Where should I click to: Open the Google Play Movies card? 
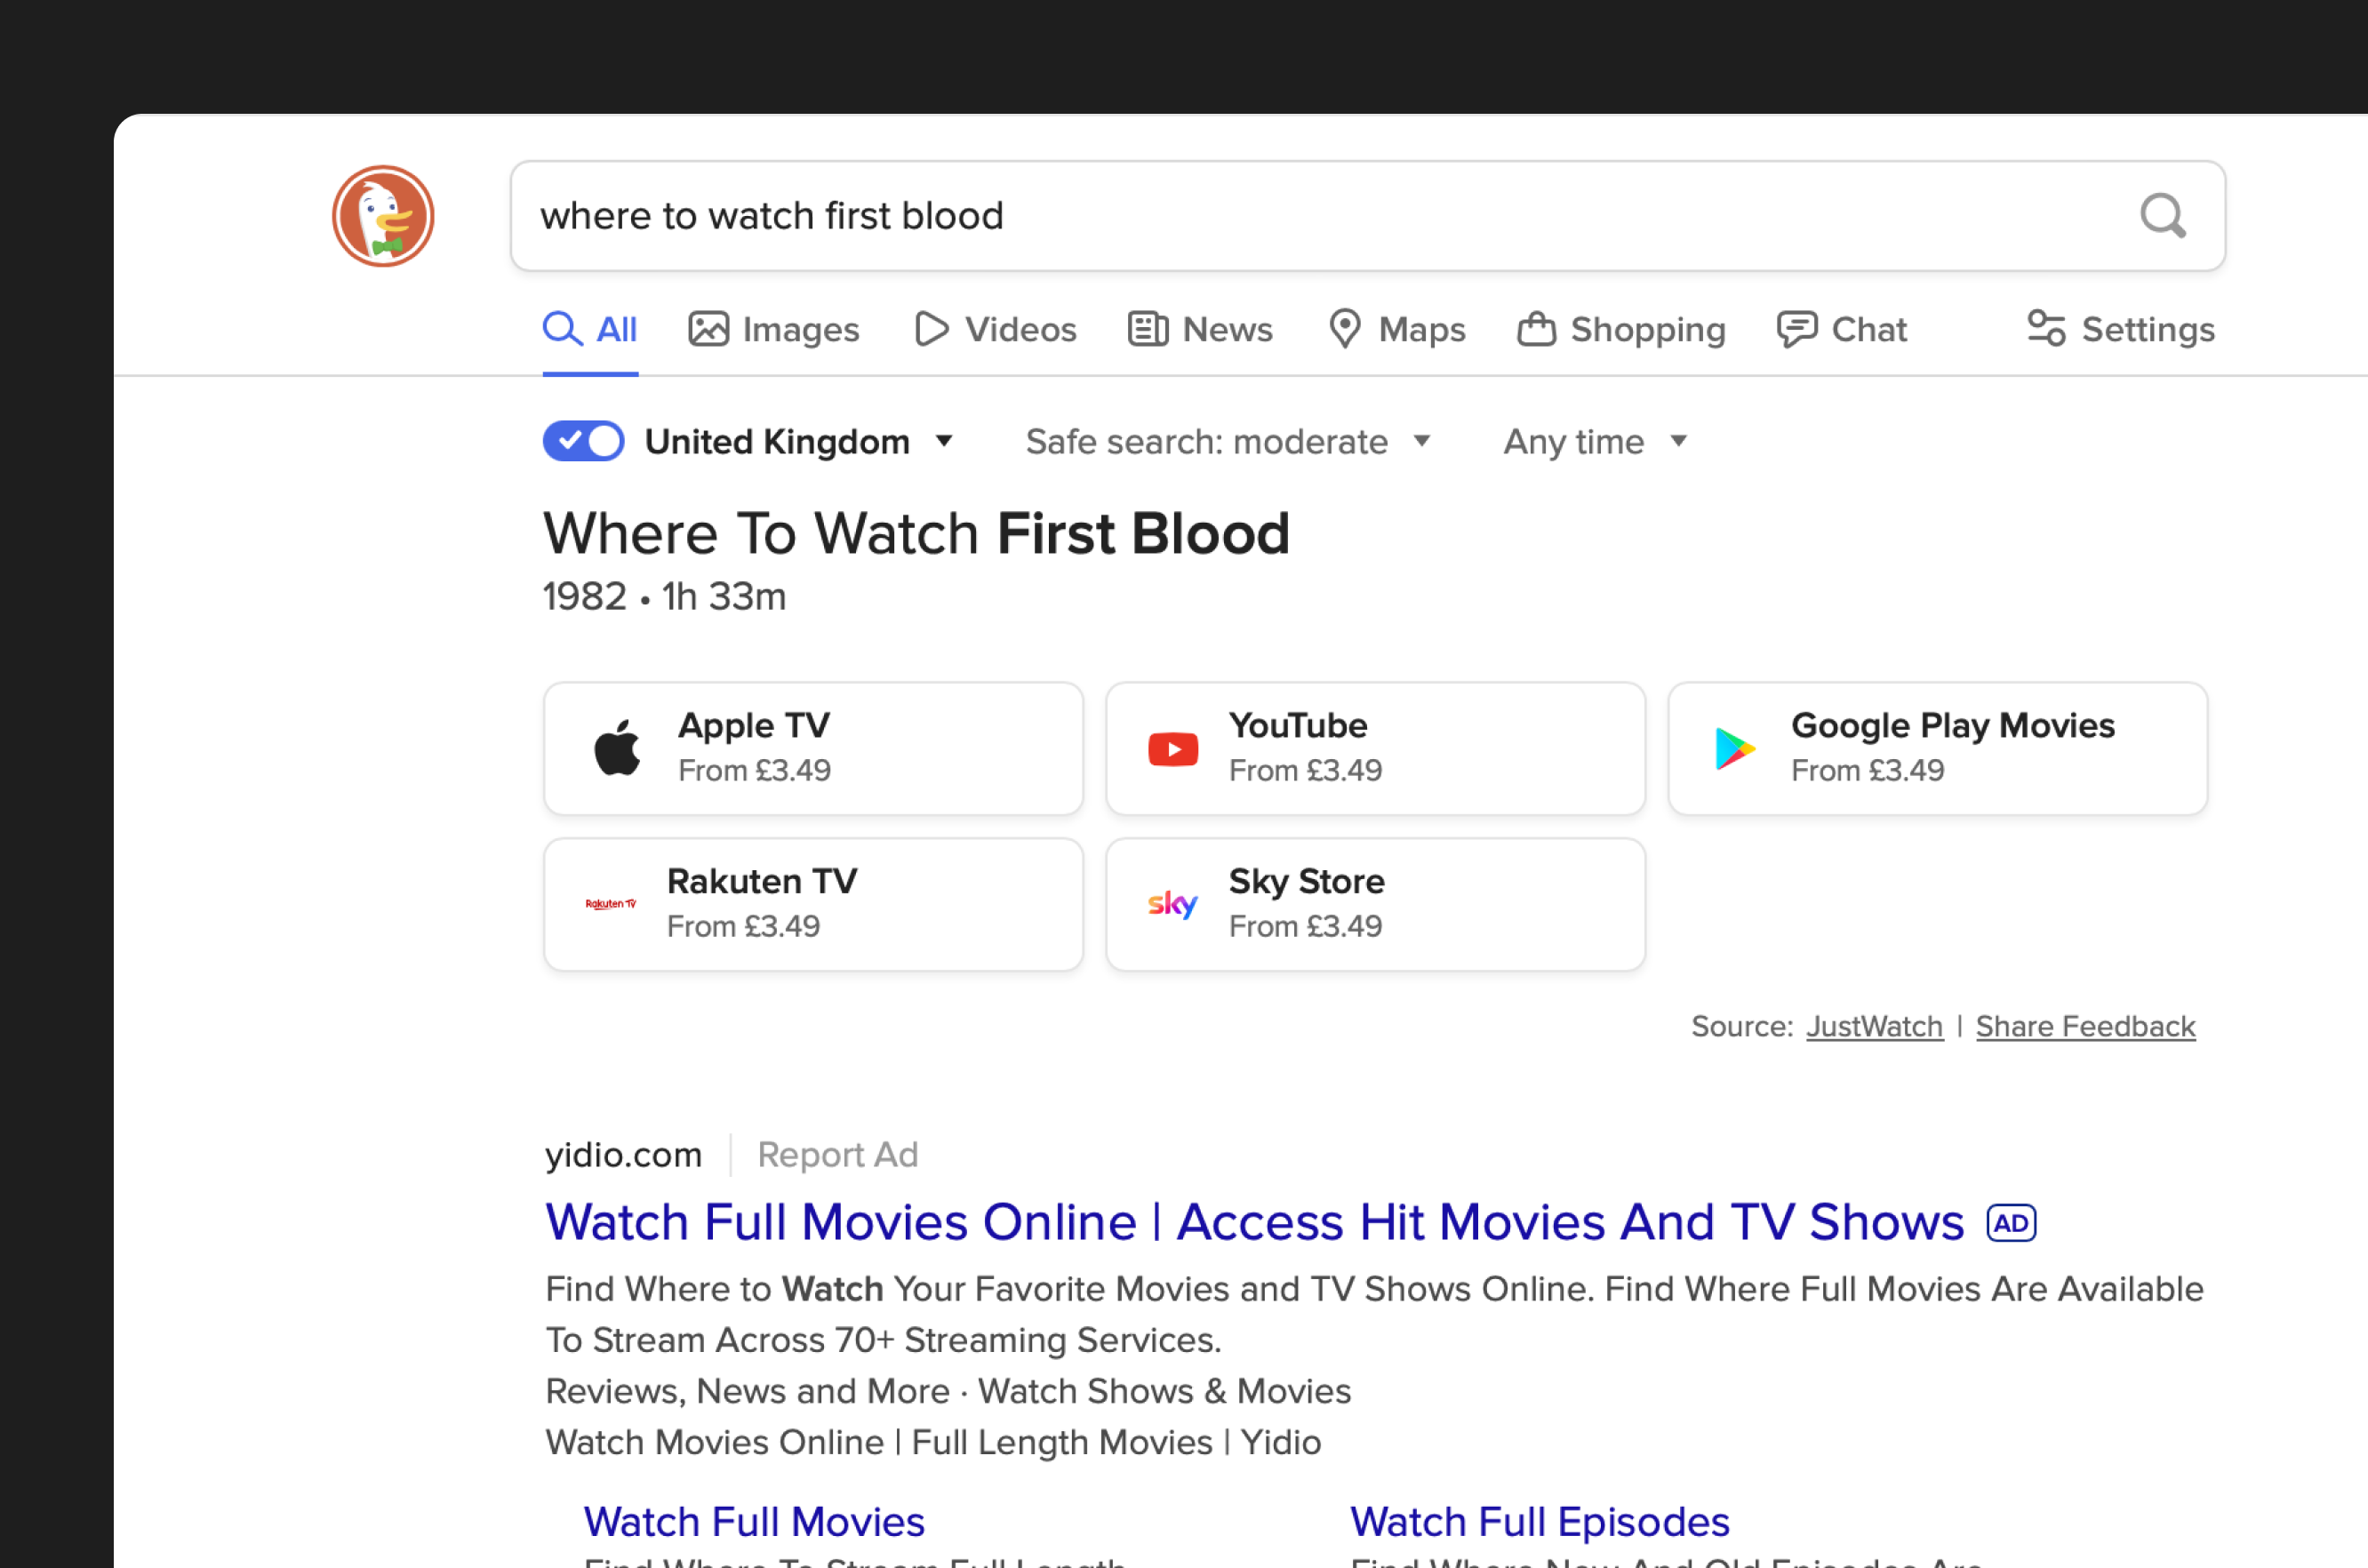[1937, 748]
